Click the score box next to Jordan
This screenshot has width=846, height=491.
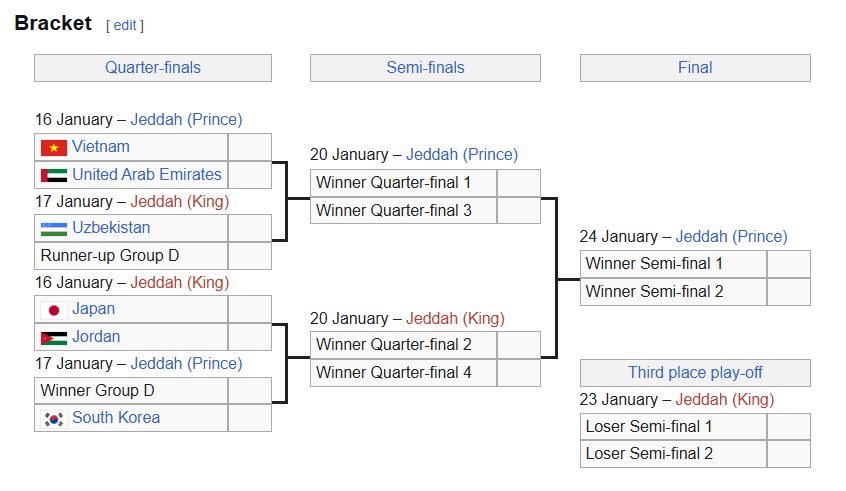pyautogui.click(x=249, y=338)
